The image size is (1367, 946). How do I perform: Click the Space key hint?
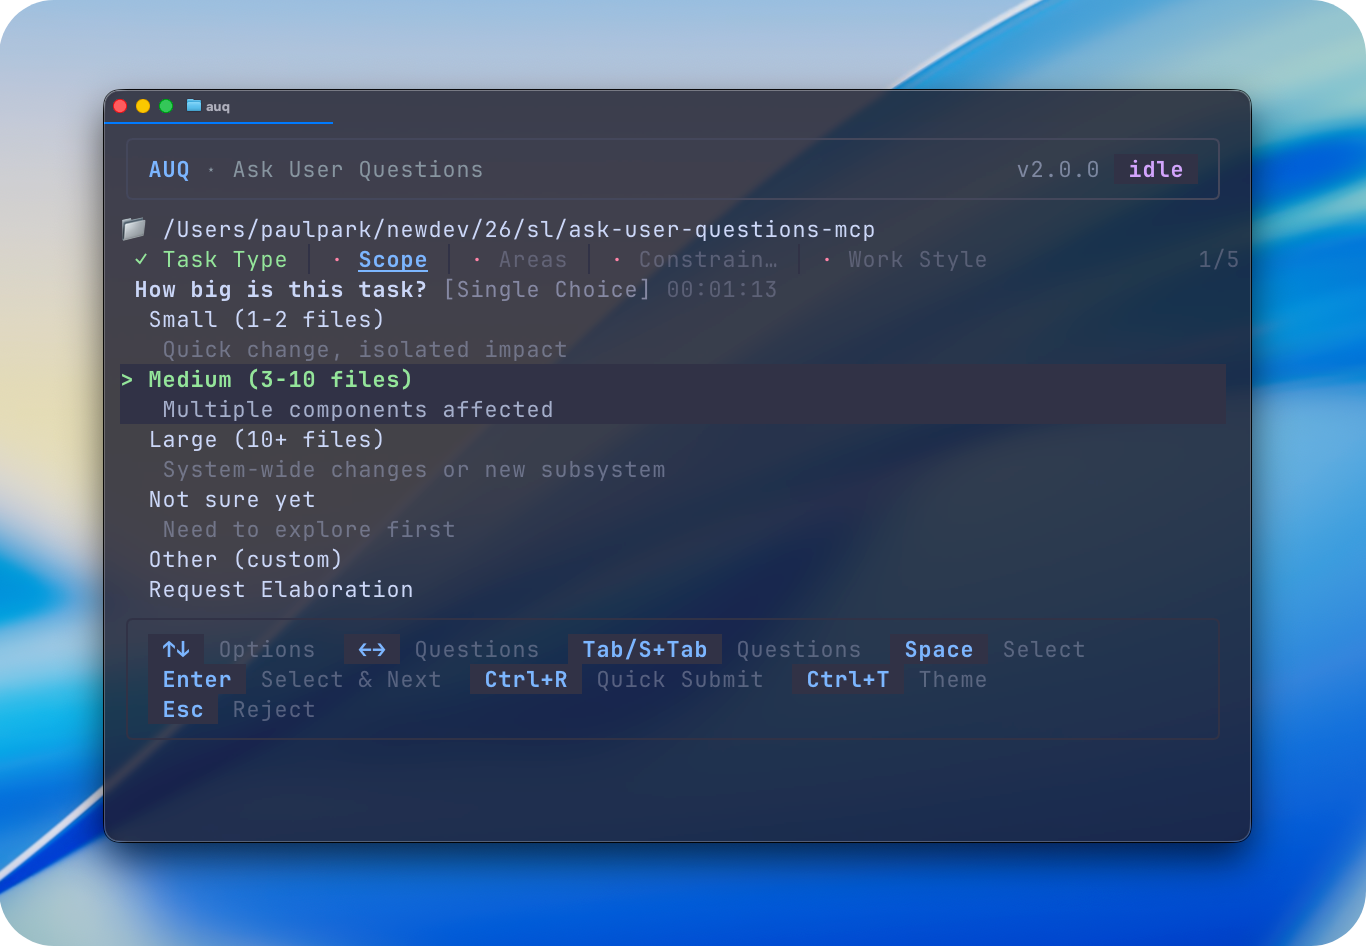[939, 650]
